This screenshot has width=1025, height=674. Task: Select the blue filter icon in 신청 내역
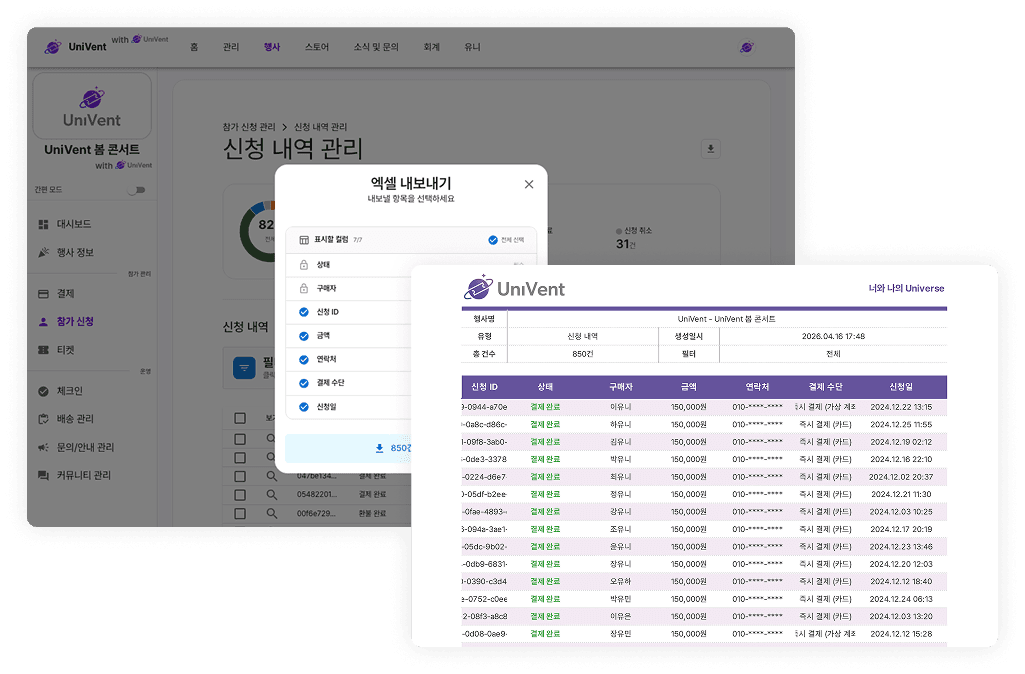(x=243, y=369)
